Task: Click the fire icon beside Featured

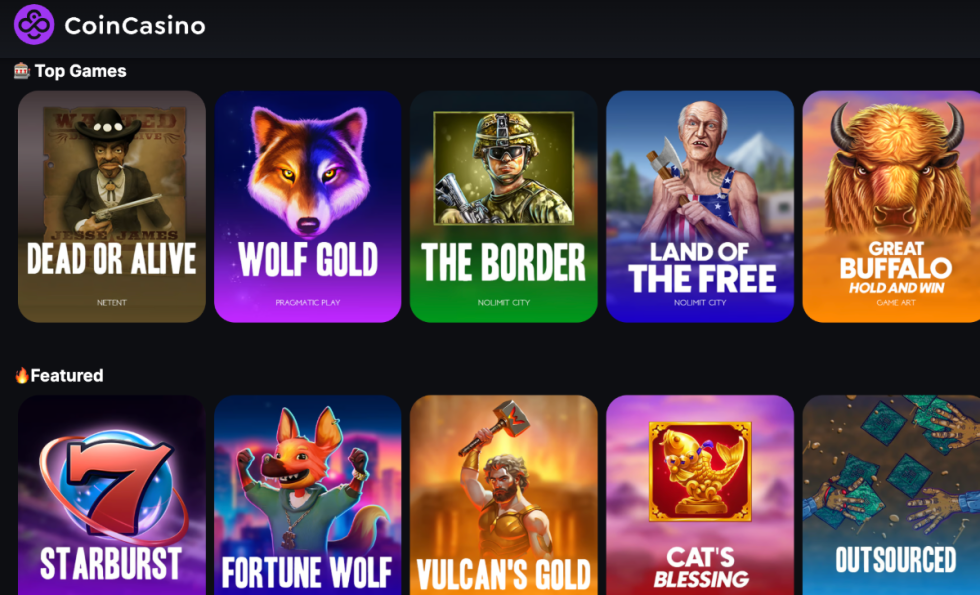Action: click(22, 375)
